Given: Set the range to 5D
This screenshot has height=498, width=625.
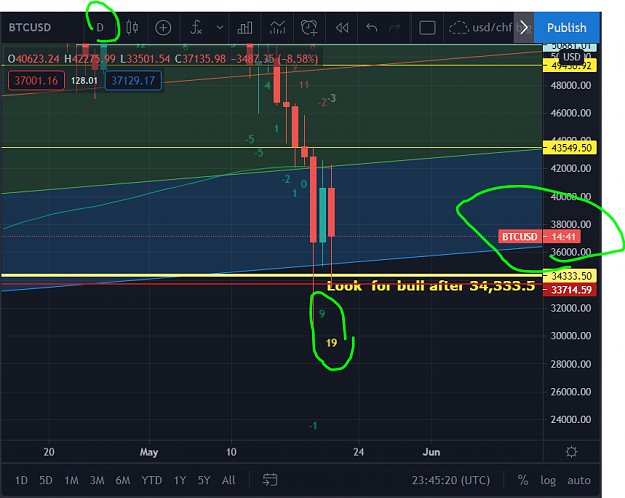Looking at the screenshot, I should tap(46, 480).
